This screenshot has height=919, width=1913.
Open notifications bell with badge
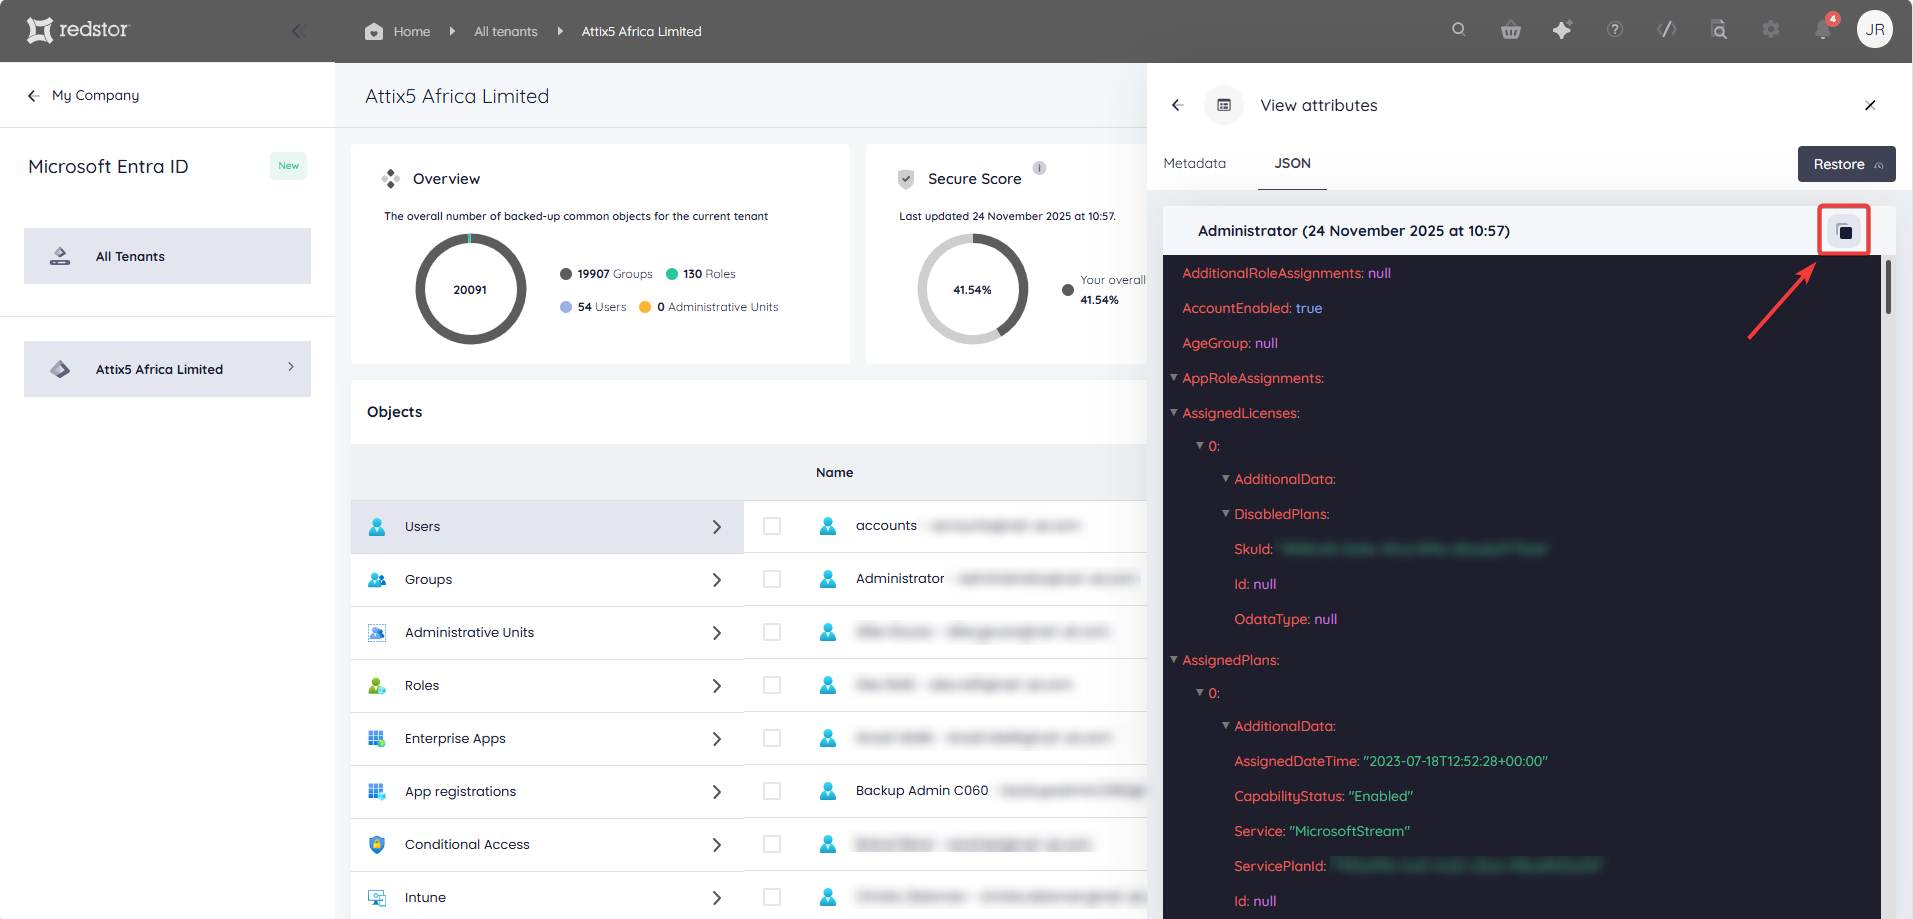(1825, 28)
